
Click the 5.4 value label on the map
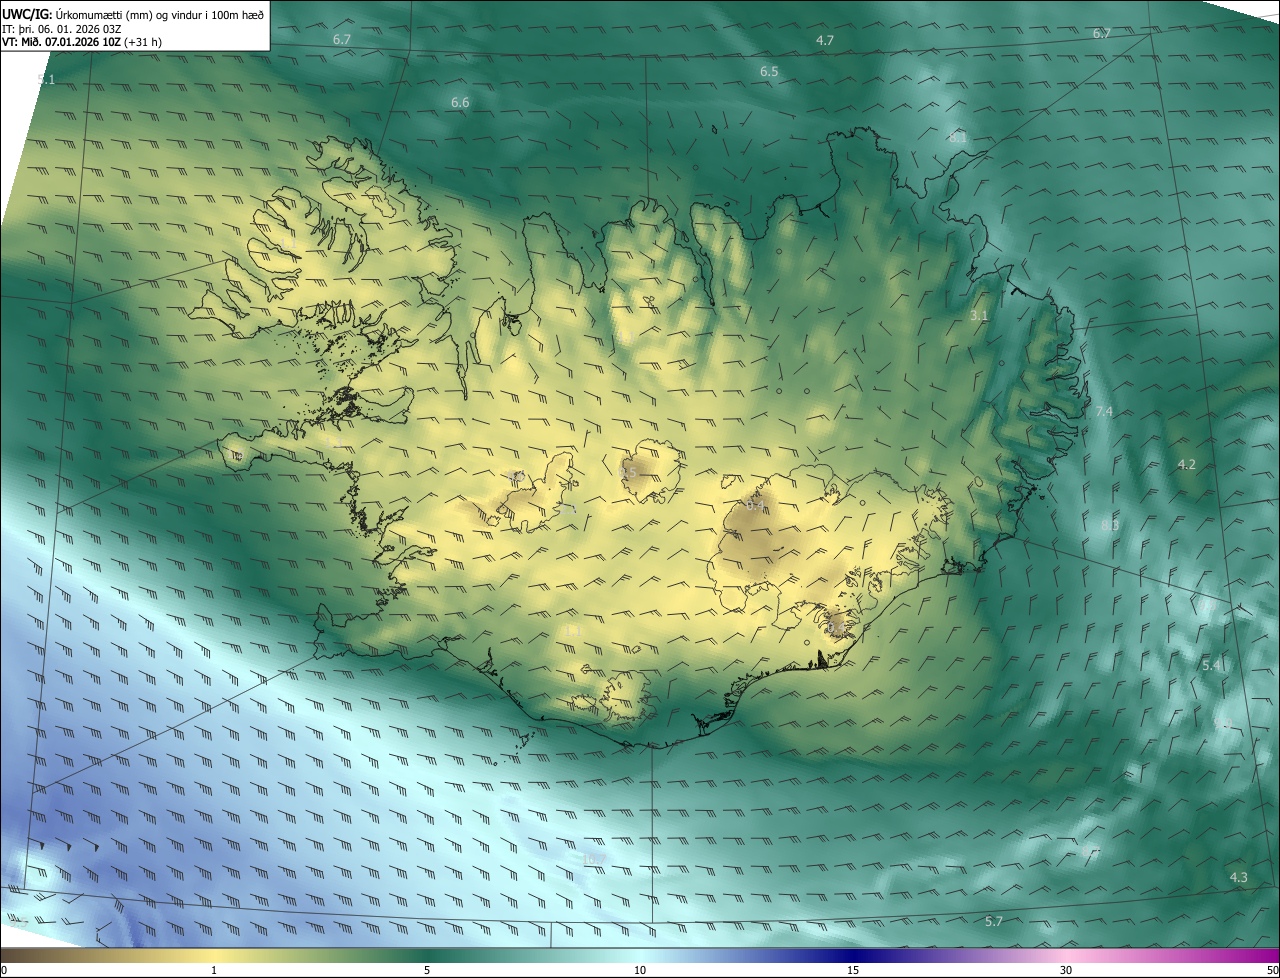point(1212,665)
